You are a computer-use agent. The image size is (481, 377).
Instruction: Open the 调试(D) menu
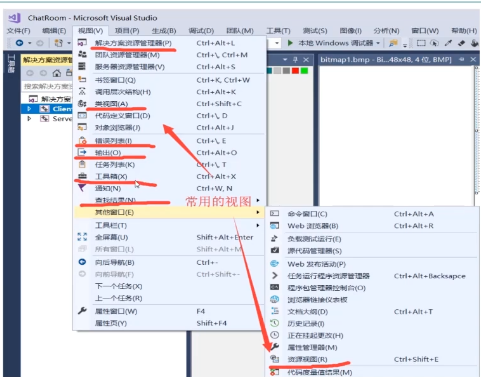(x=201, y=31)
